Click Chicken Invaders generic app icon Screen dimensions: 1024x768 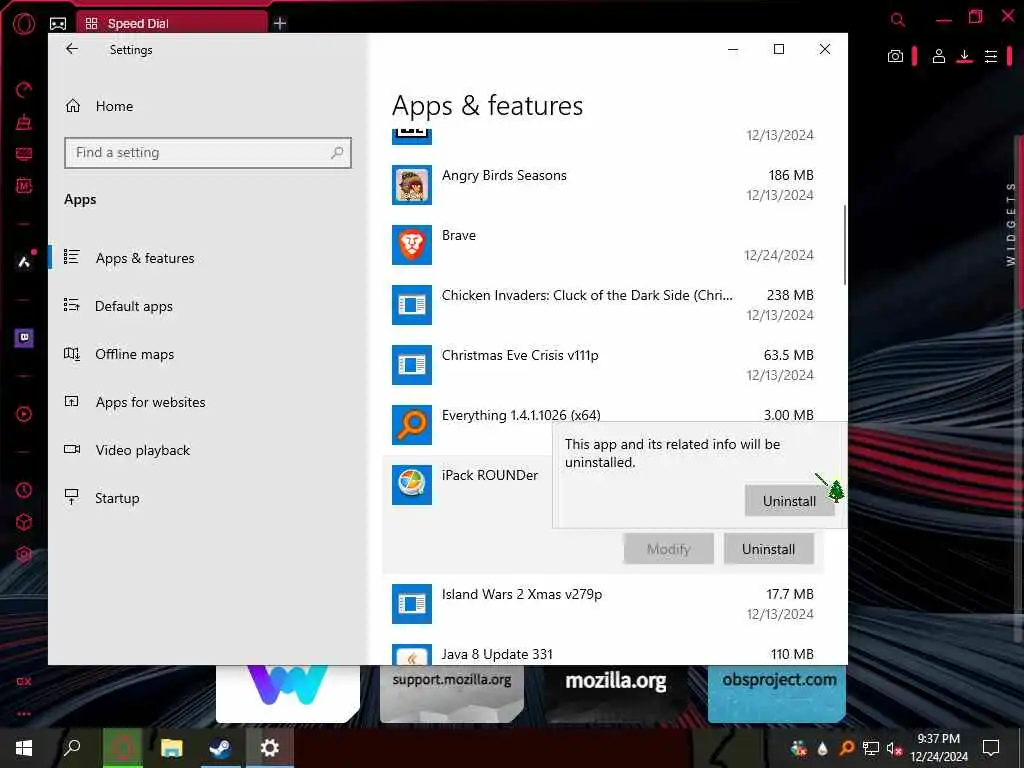pos(411,305)
